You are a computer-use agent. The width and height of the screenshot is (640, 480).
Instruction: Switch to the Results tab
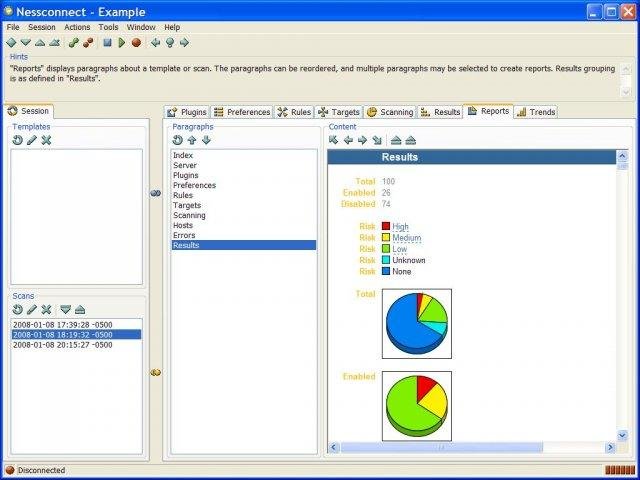pyautogui.click(x=440, y=112)
